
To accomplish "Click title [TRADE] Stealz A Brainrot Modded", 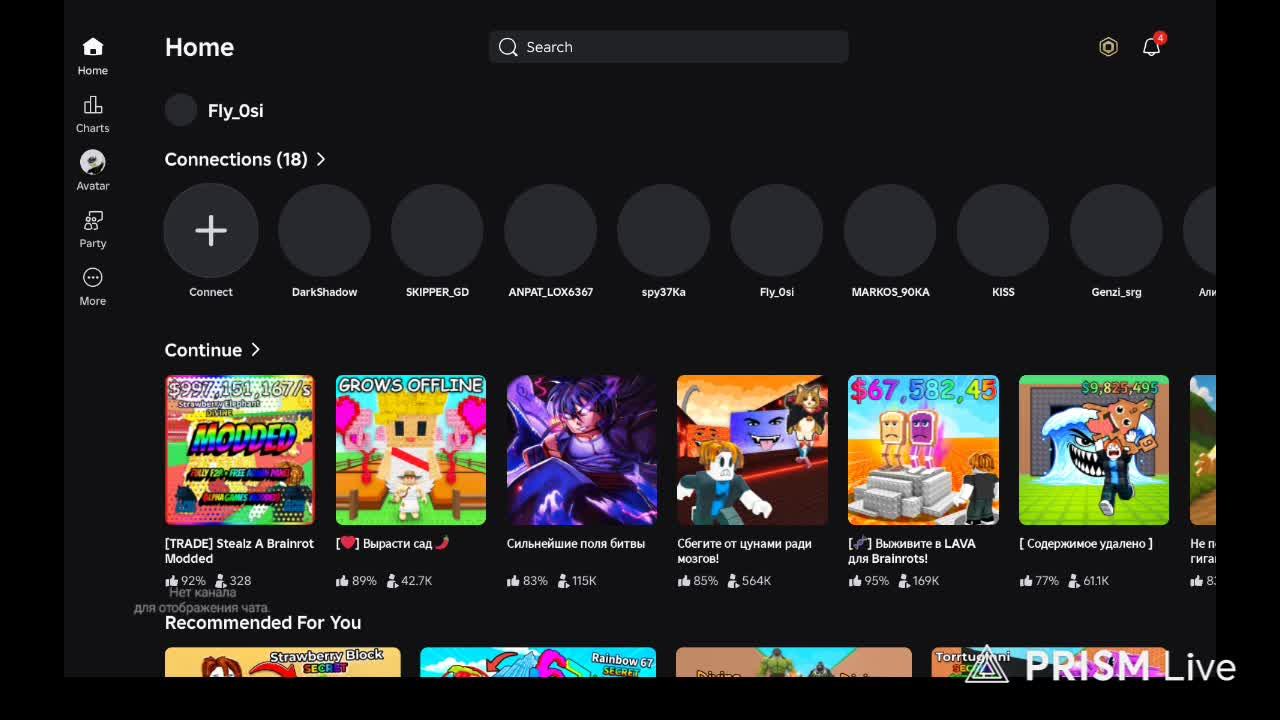I will pyautogui.click(x=239, y=551).
